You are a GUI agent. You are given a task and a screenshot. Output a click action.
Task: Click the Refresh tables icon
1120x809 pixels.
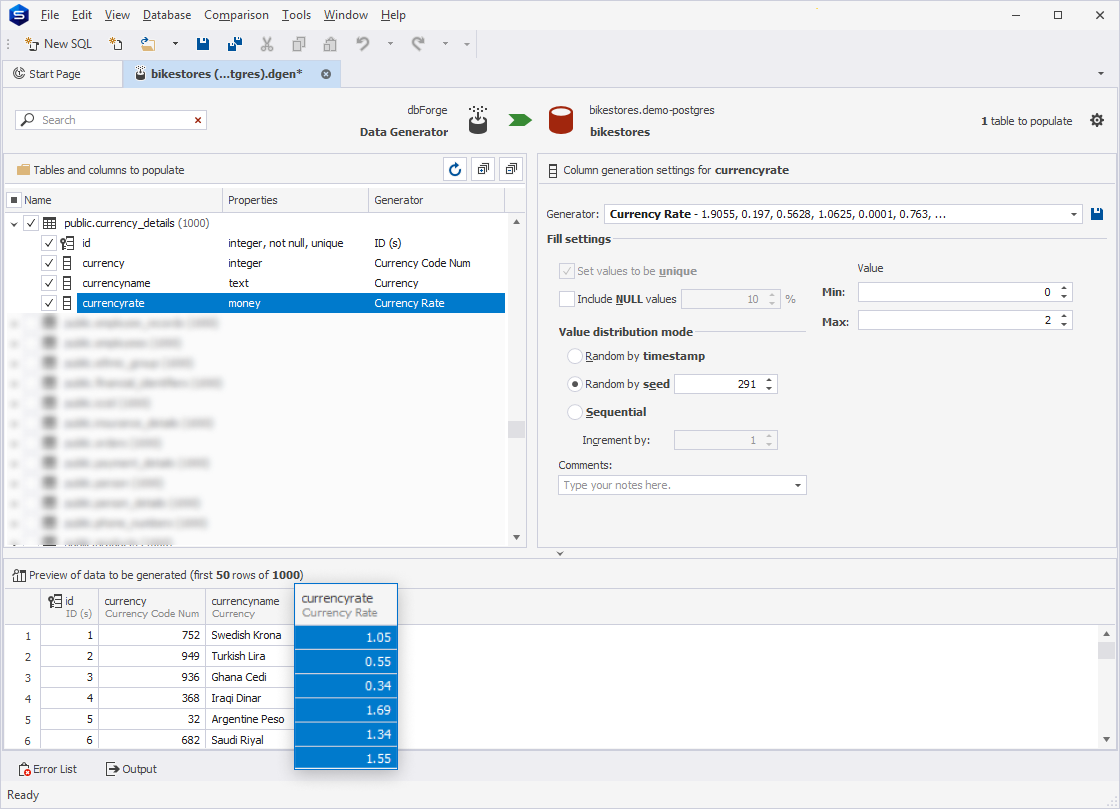click(x=455, y=169)
